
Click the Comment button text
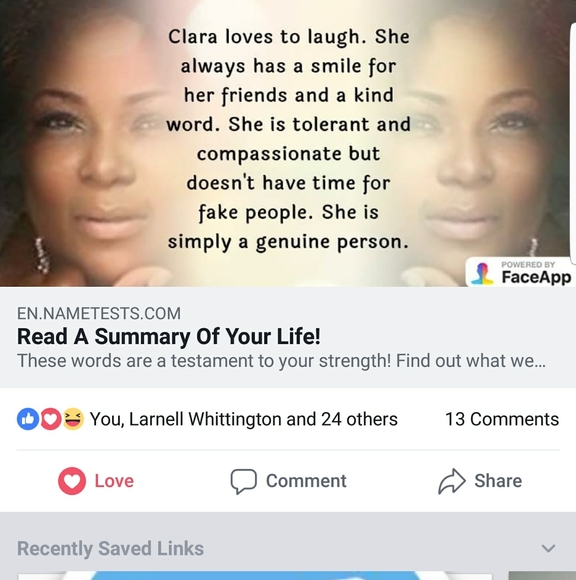click(306, 481)
